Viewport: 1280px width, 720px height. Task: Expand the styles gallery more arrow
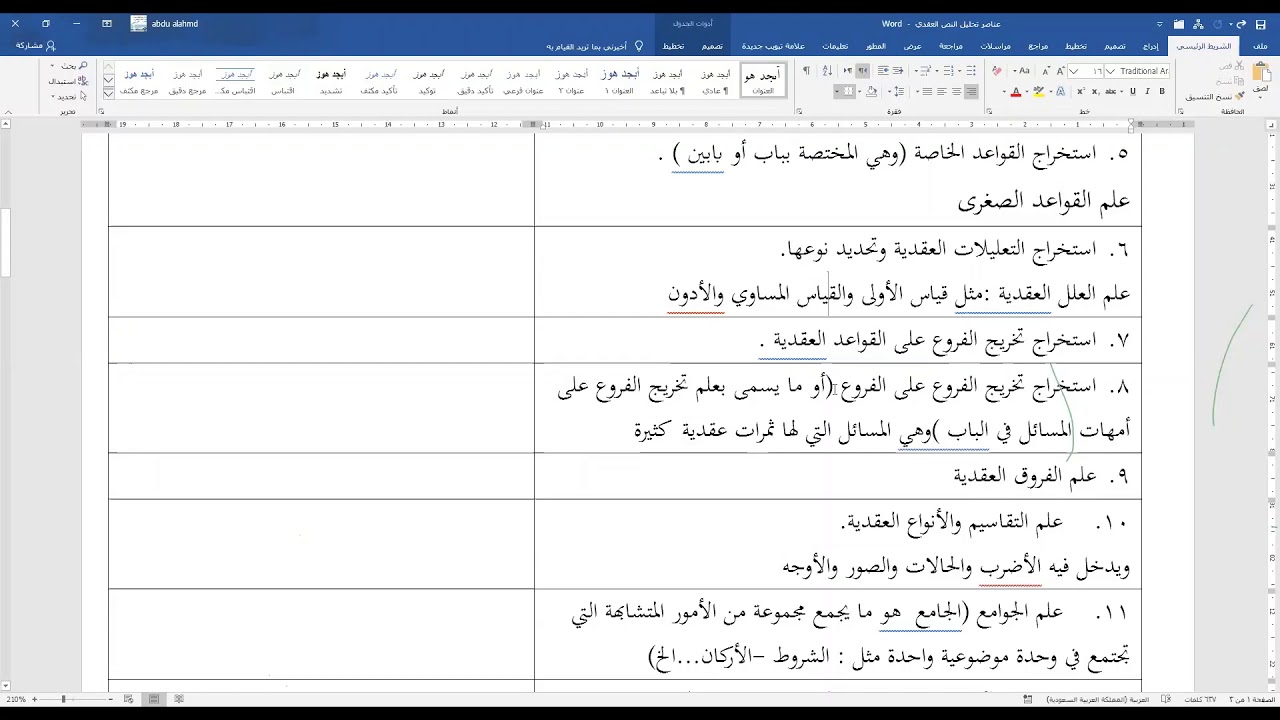109,94
